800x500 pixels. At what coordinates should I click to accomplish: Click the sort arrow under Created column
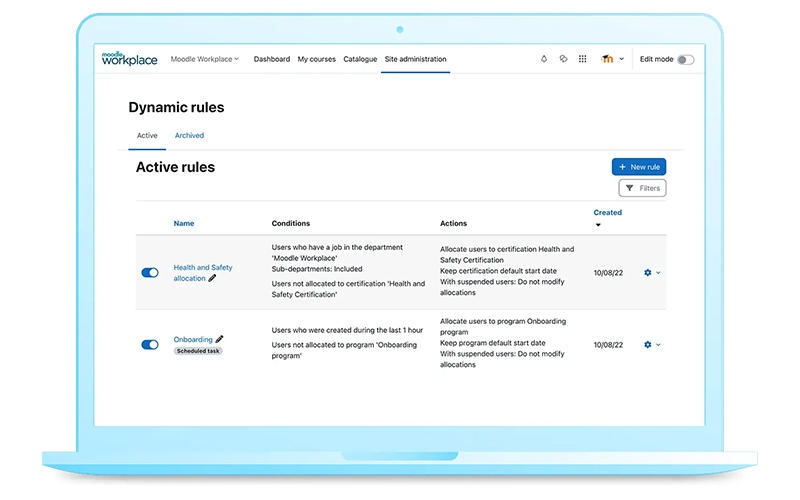coord(598,225)
